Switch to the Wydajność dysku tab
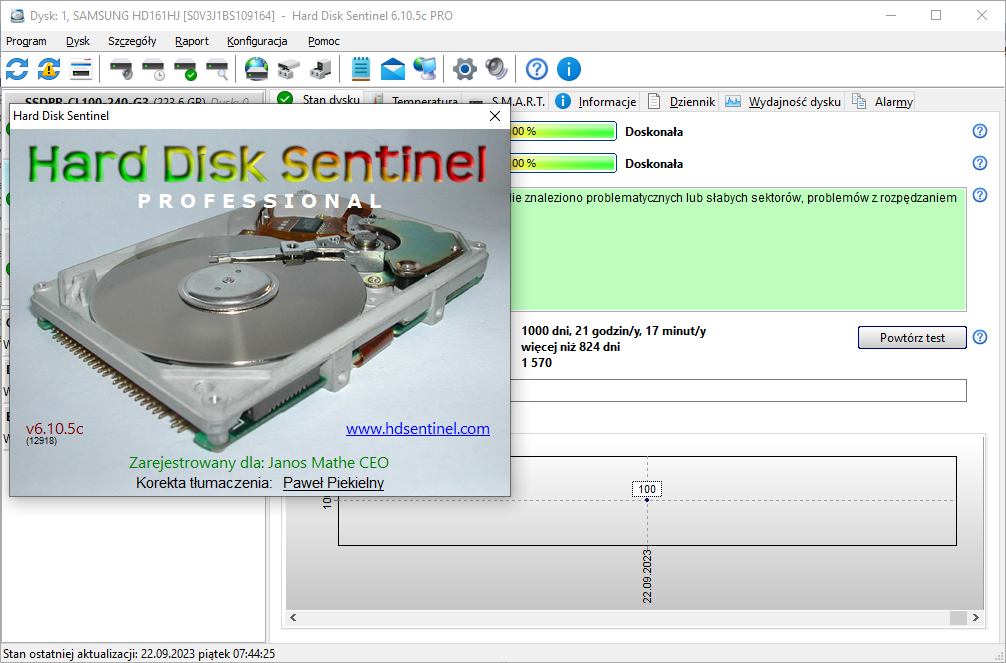 coord(783,101)
